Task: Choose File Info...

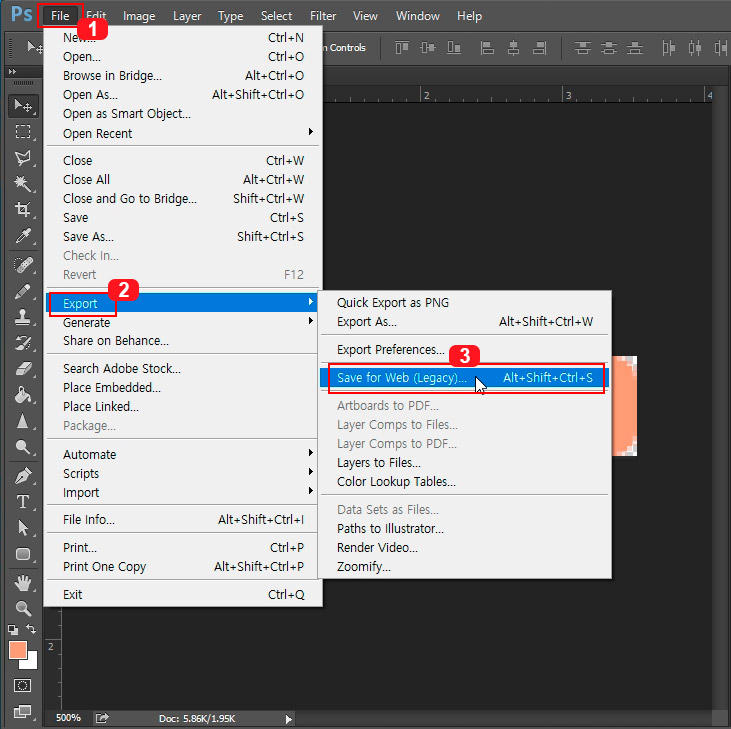Action: (182, 519)
